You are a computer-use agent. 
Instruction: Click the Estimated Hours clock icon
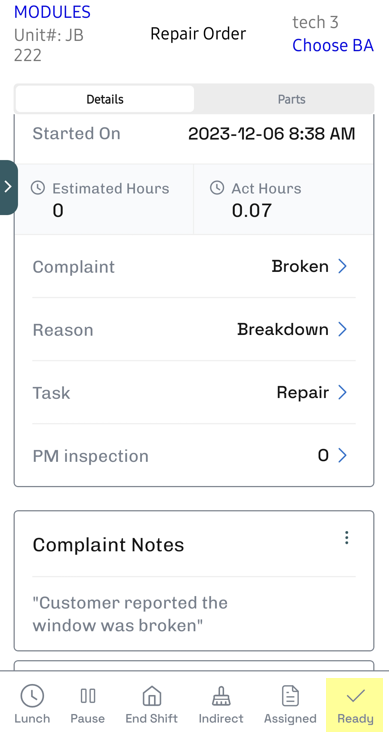(x=38, y=188)
